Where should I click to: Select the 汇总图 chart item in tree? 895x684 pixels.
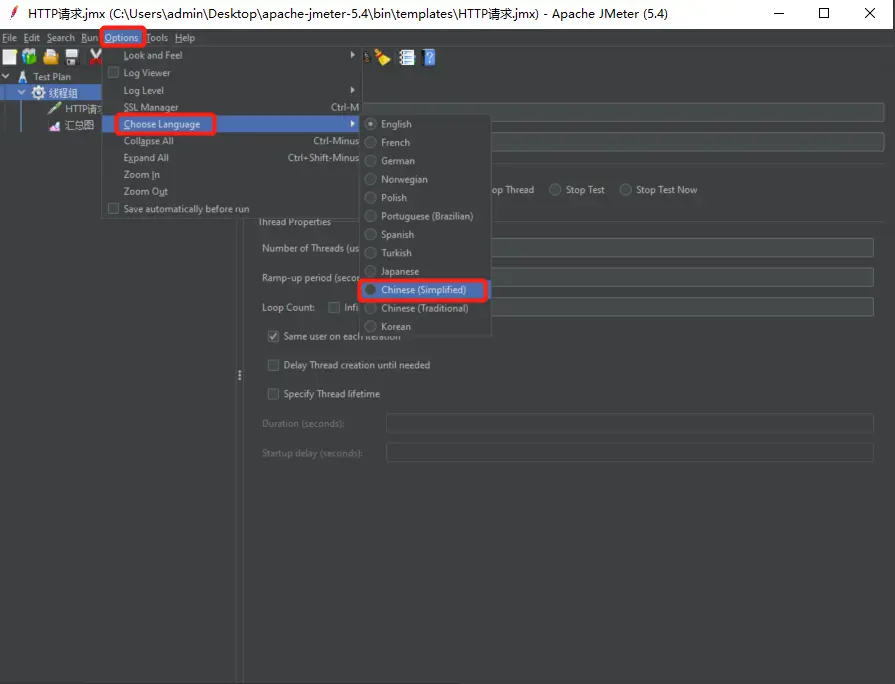tap(79, 126)
